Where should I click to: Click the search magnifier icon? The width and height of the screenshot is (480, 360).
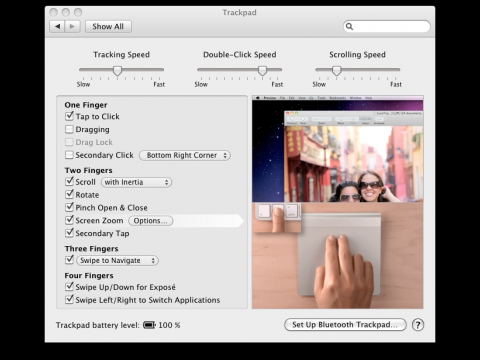click(x=349, y=26)
